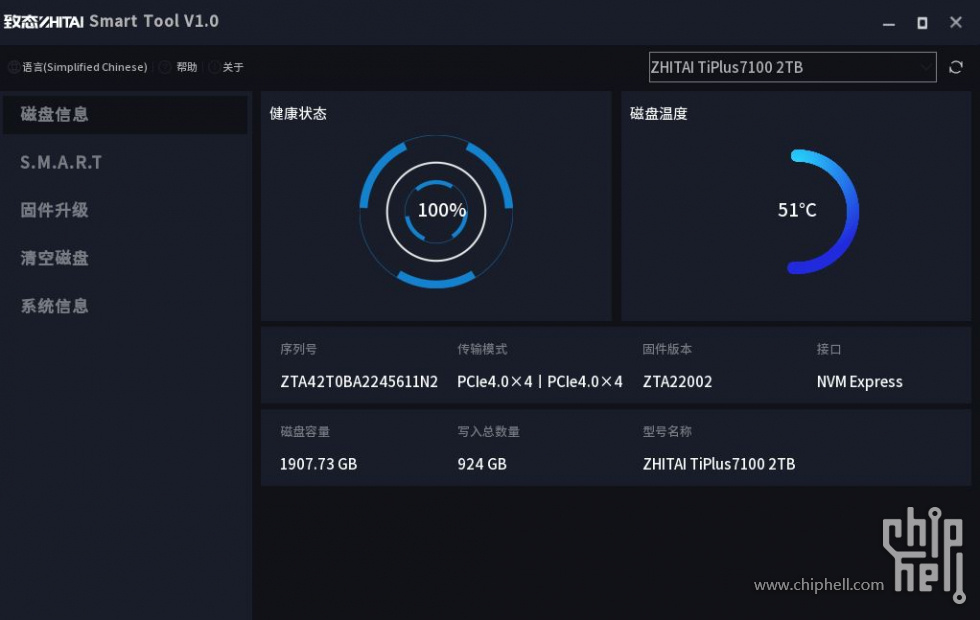Click the 磁盘温度 panel heading
Screen dimensions: 980x620
pos(659,113)
